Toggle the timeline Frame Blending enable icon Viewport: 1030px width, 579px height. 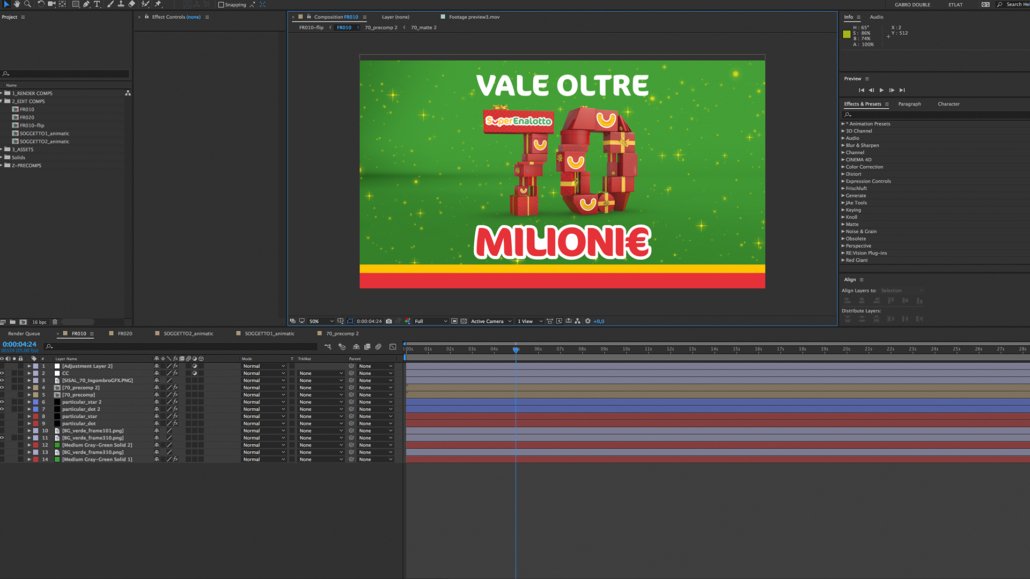tap(367, 346)
